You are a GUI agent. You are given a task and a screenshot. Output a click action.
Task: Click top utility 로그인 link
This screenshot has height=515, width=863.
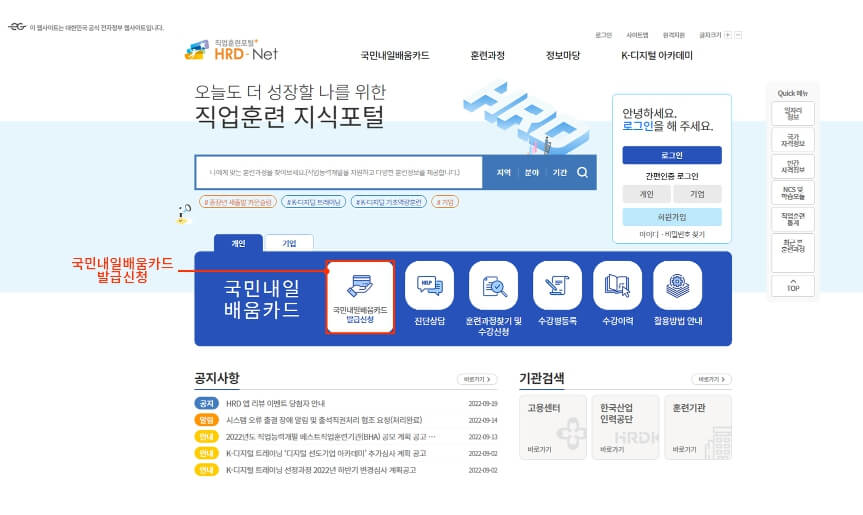click(x=603, y=35)
